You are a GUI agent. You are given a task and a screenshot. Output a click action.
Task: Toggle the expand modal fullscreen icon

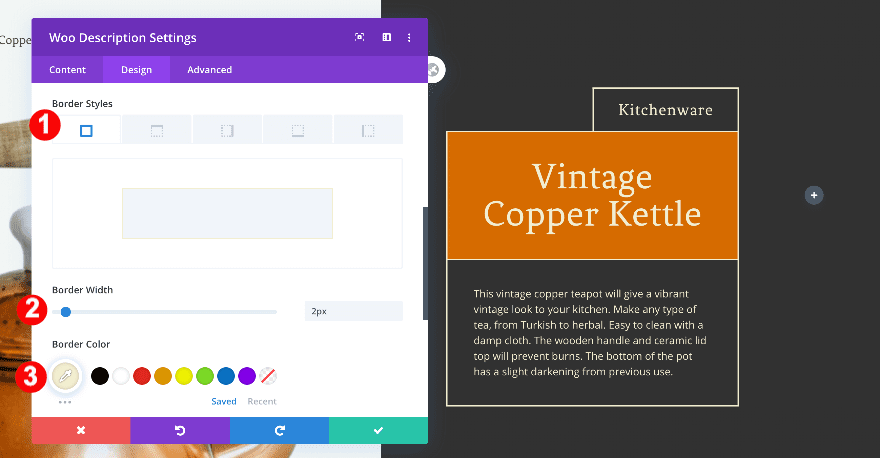click(360, 37)
